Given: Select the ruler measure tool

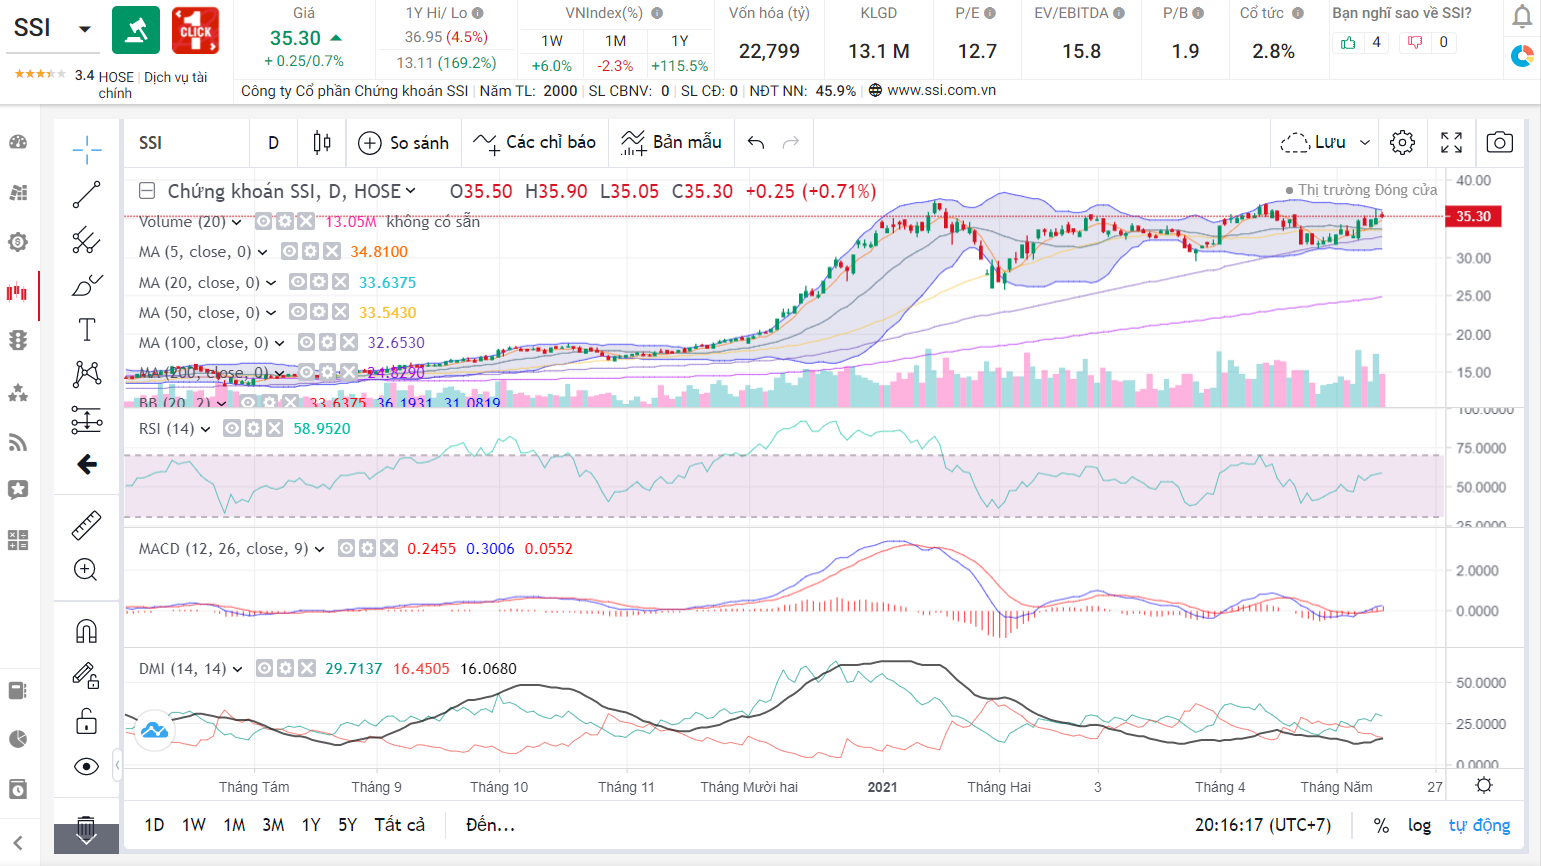Looking at the screenshot, I should 87,525.
